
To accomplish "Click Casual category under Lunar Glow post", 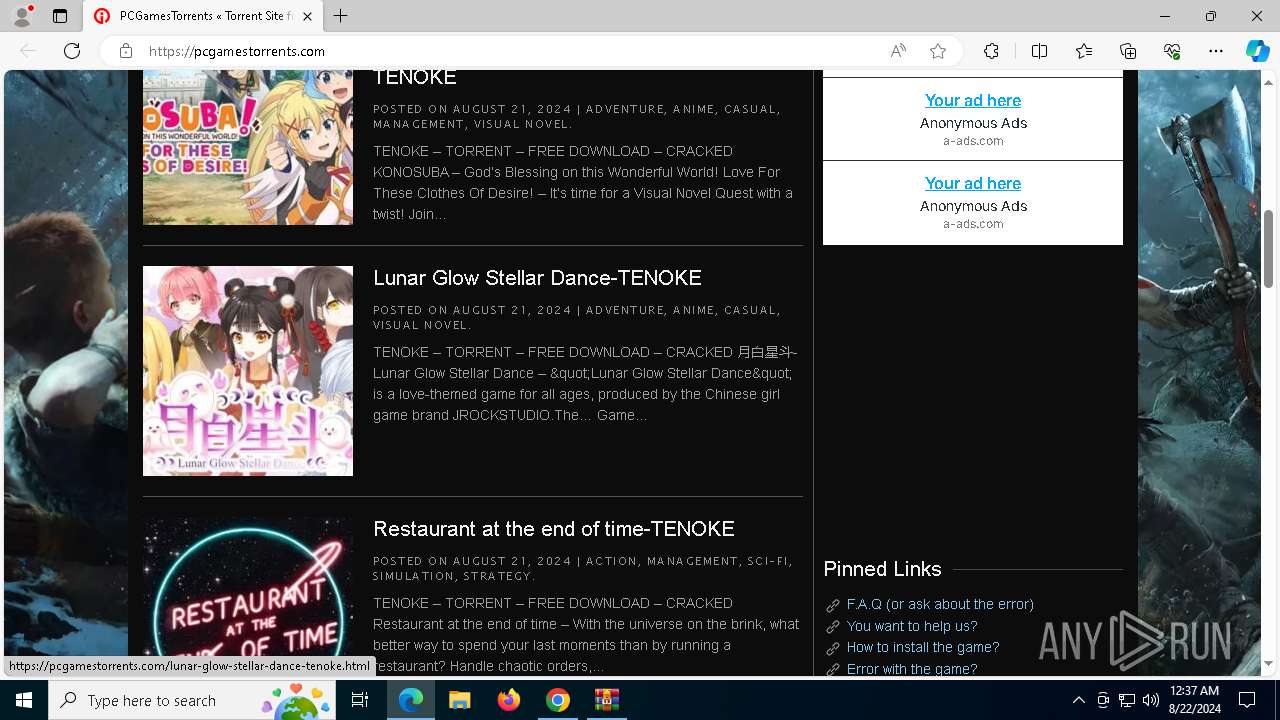I will tap(750, 310).
